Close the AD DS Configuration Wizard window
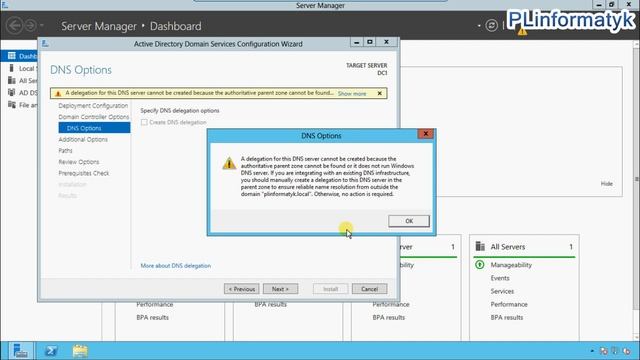The height and width of the screenshot is (360, 640). [x=386, y=42]
